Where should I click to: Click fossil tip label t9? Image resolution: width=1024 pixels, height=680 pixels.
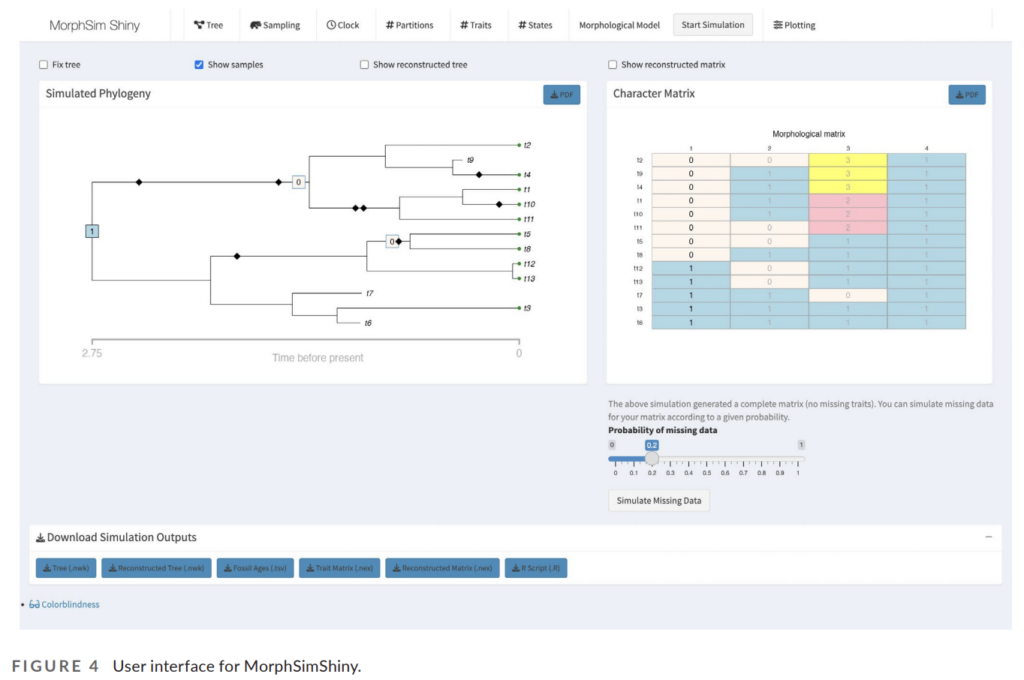pos(470,160)
